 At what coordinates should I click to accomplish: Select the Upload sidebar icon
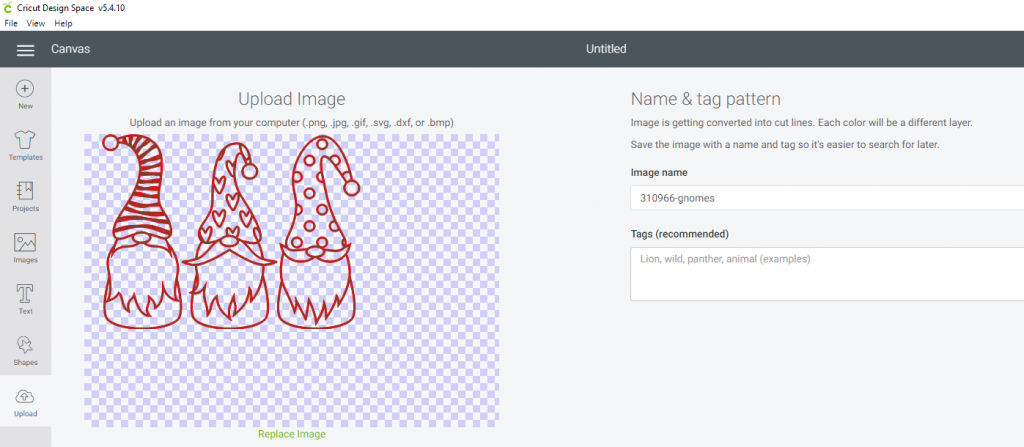click(25, 402)
